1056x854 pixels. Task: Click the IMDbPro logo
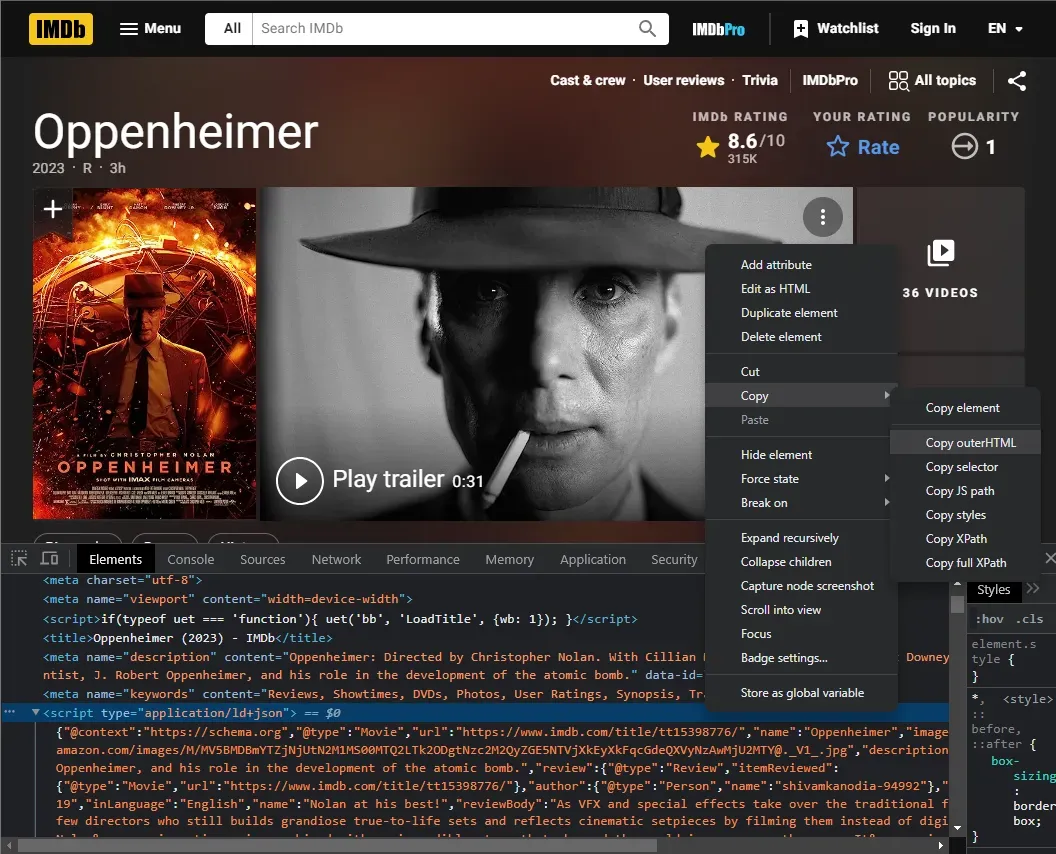click(x=718, y=29)
